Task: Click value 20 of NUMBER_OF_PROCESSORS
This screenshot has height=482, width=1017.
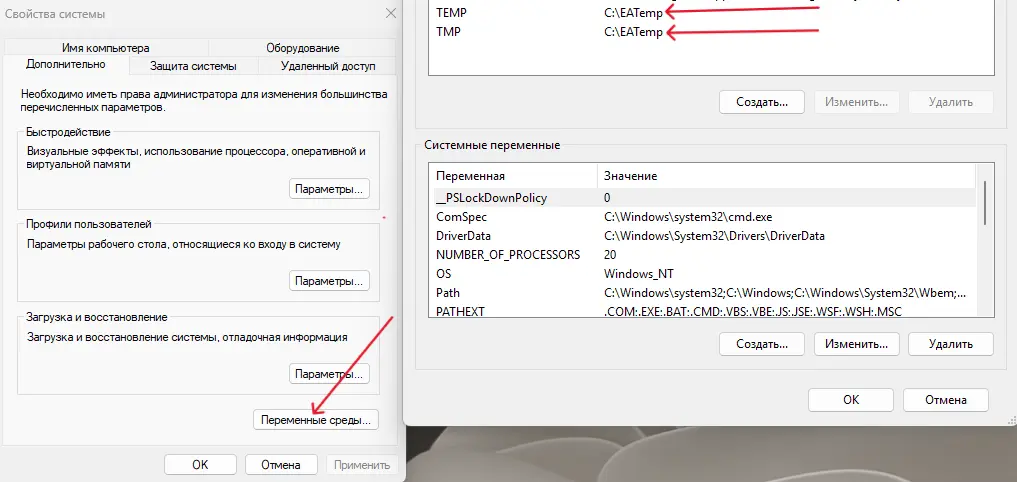Action: (610, 254)
